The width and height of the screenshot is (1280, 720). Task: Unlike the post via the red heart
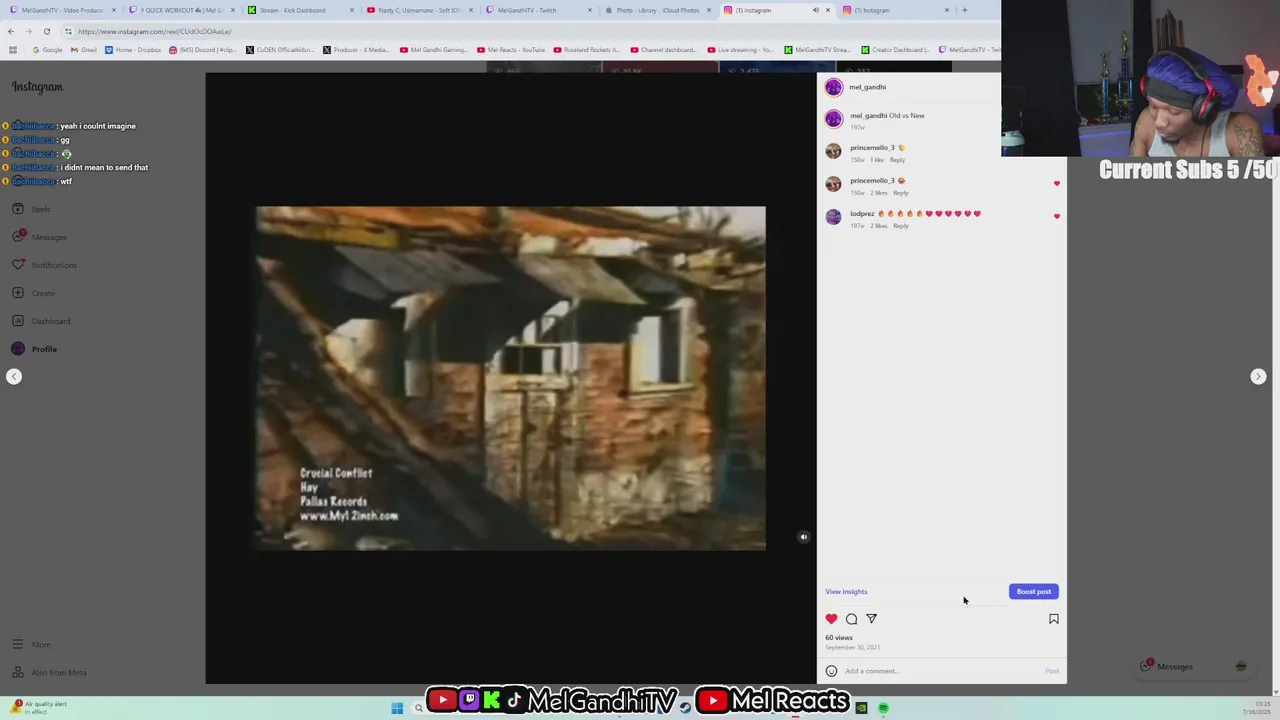831,619
